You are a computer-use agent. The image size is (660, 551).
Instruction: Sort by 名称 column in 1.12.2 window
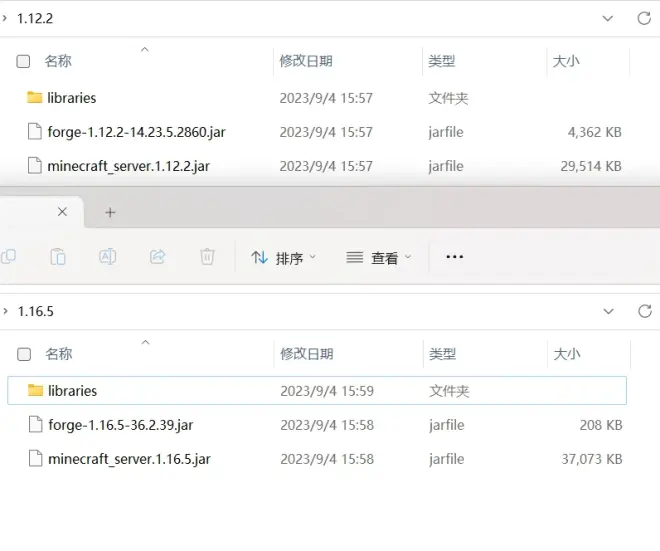(58, 61)
